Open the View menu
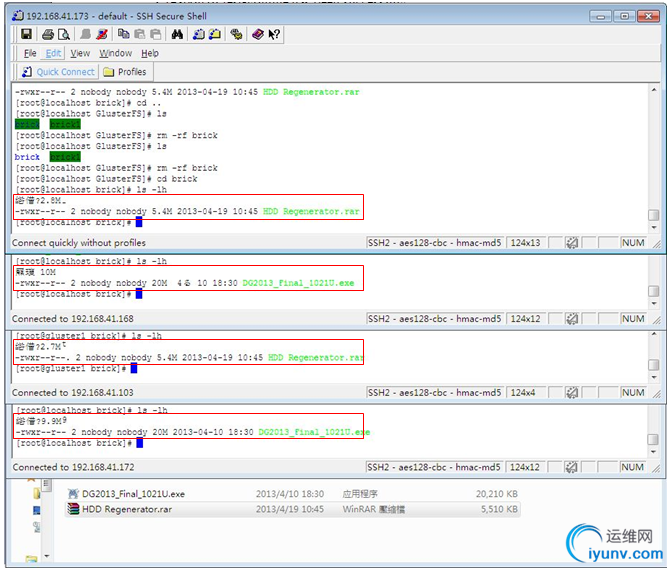Viewport: 669px width, 570px height. [80, 53]
